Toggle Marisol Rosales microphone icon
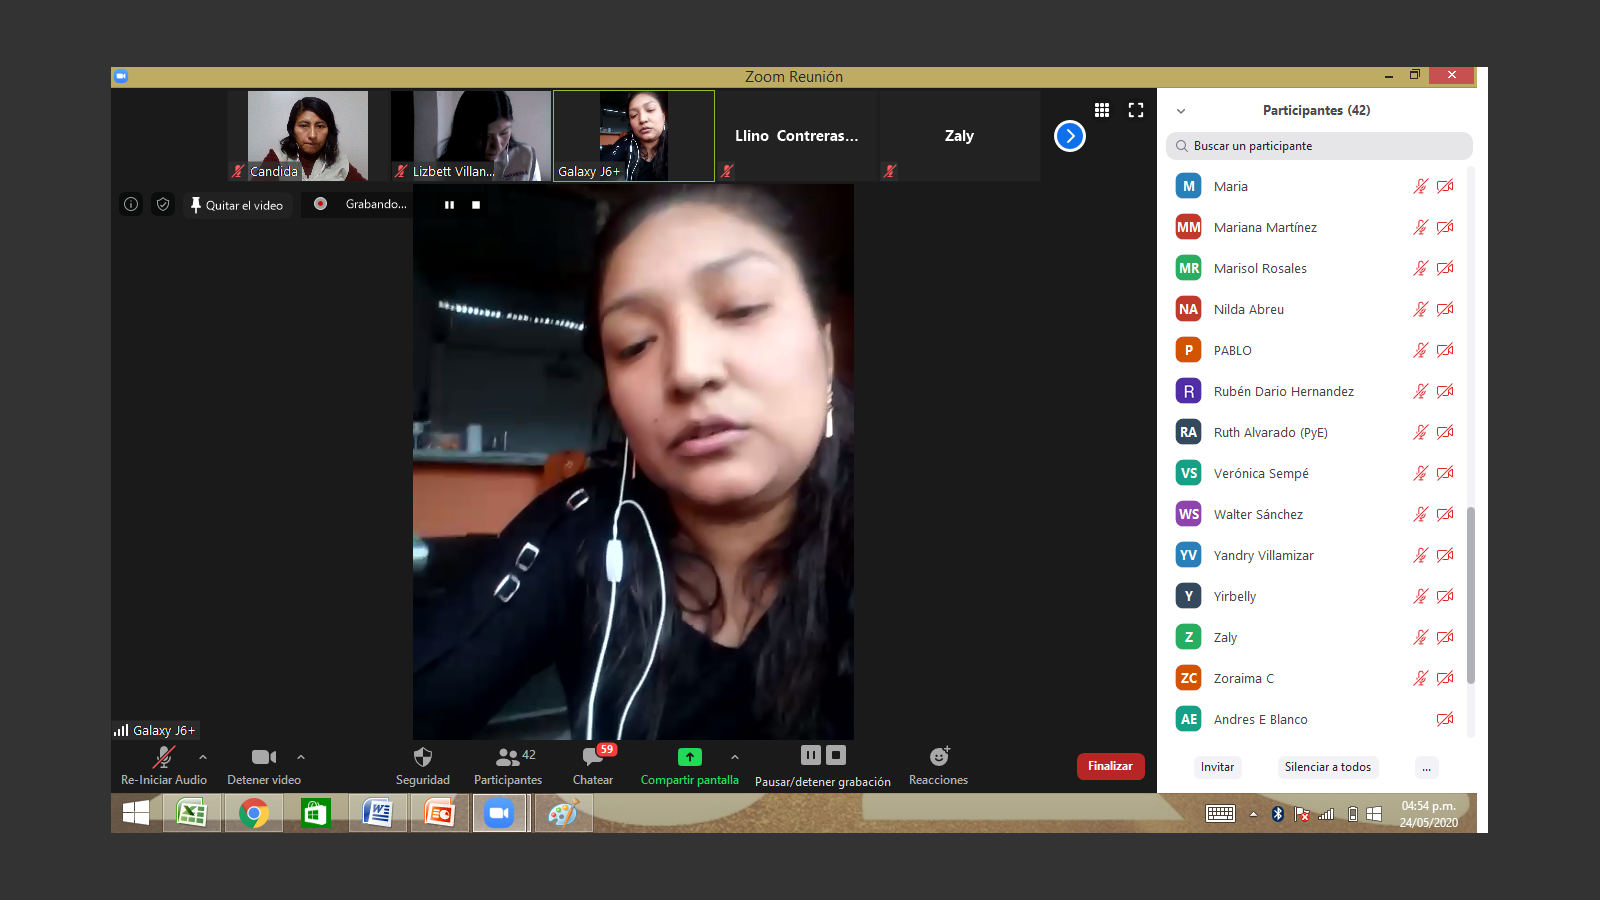Screen dimensions: 1600x900 pos(1420,268)
